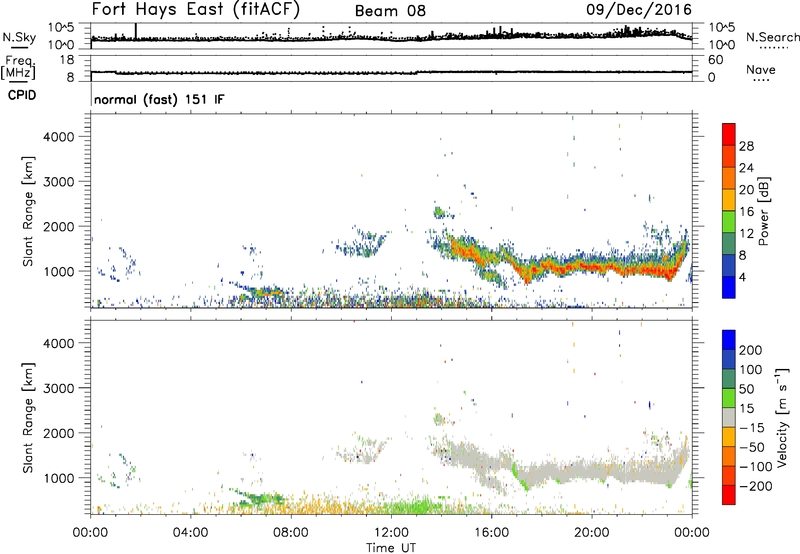800x554 pixels.
Task: Click the strong red backscatter band near 20:00
Action: (x=592, y=266)
